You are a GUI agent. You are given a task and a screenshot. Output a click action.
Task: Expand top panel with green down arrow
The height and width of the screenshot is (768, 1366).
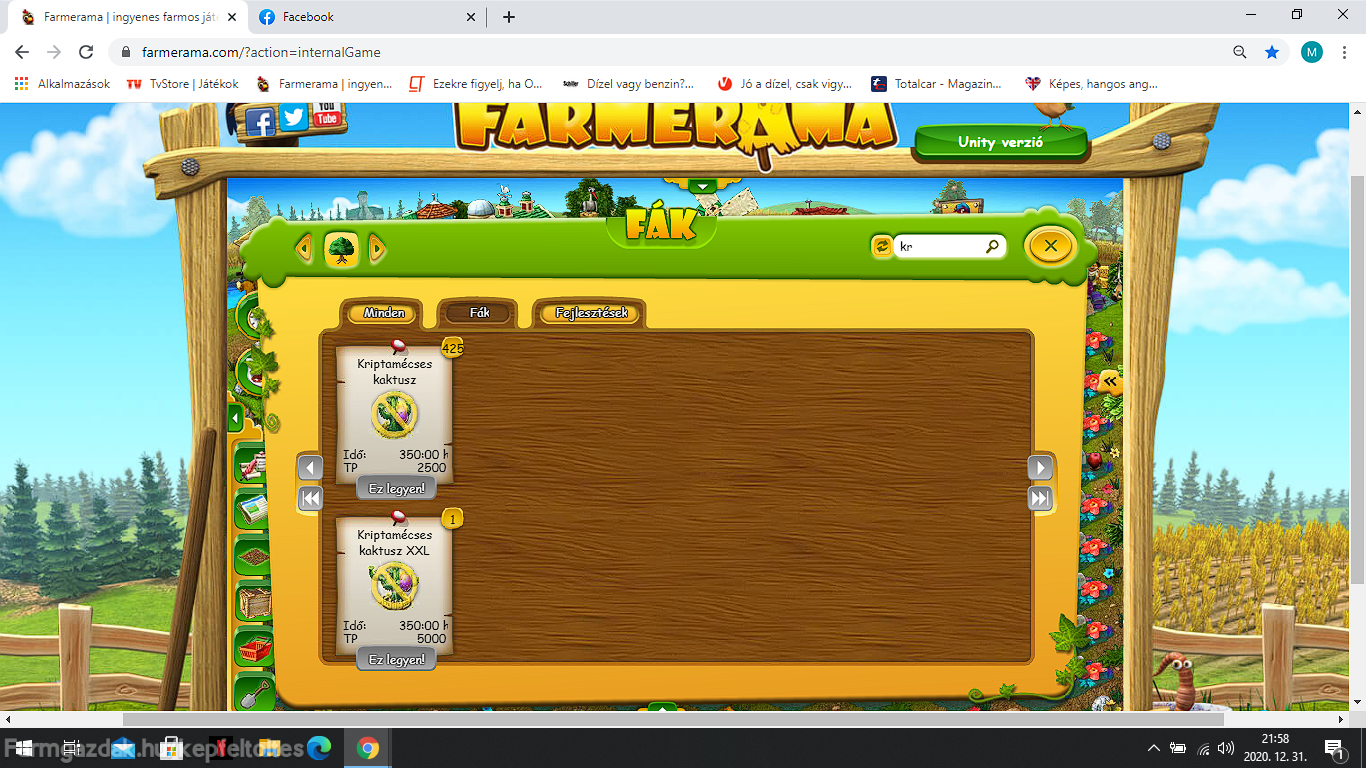[702, 187]
